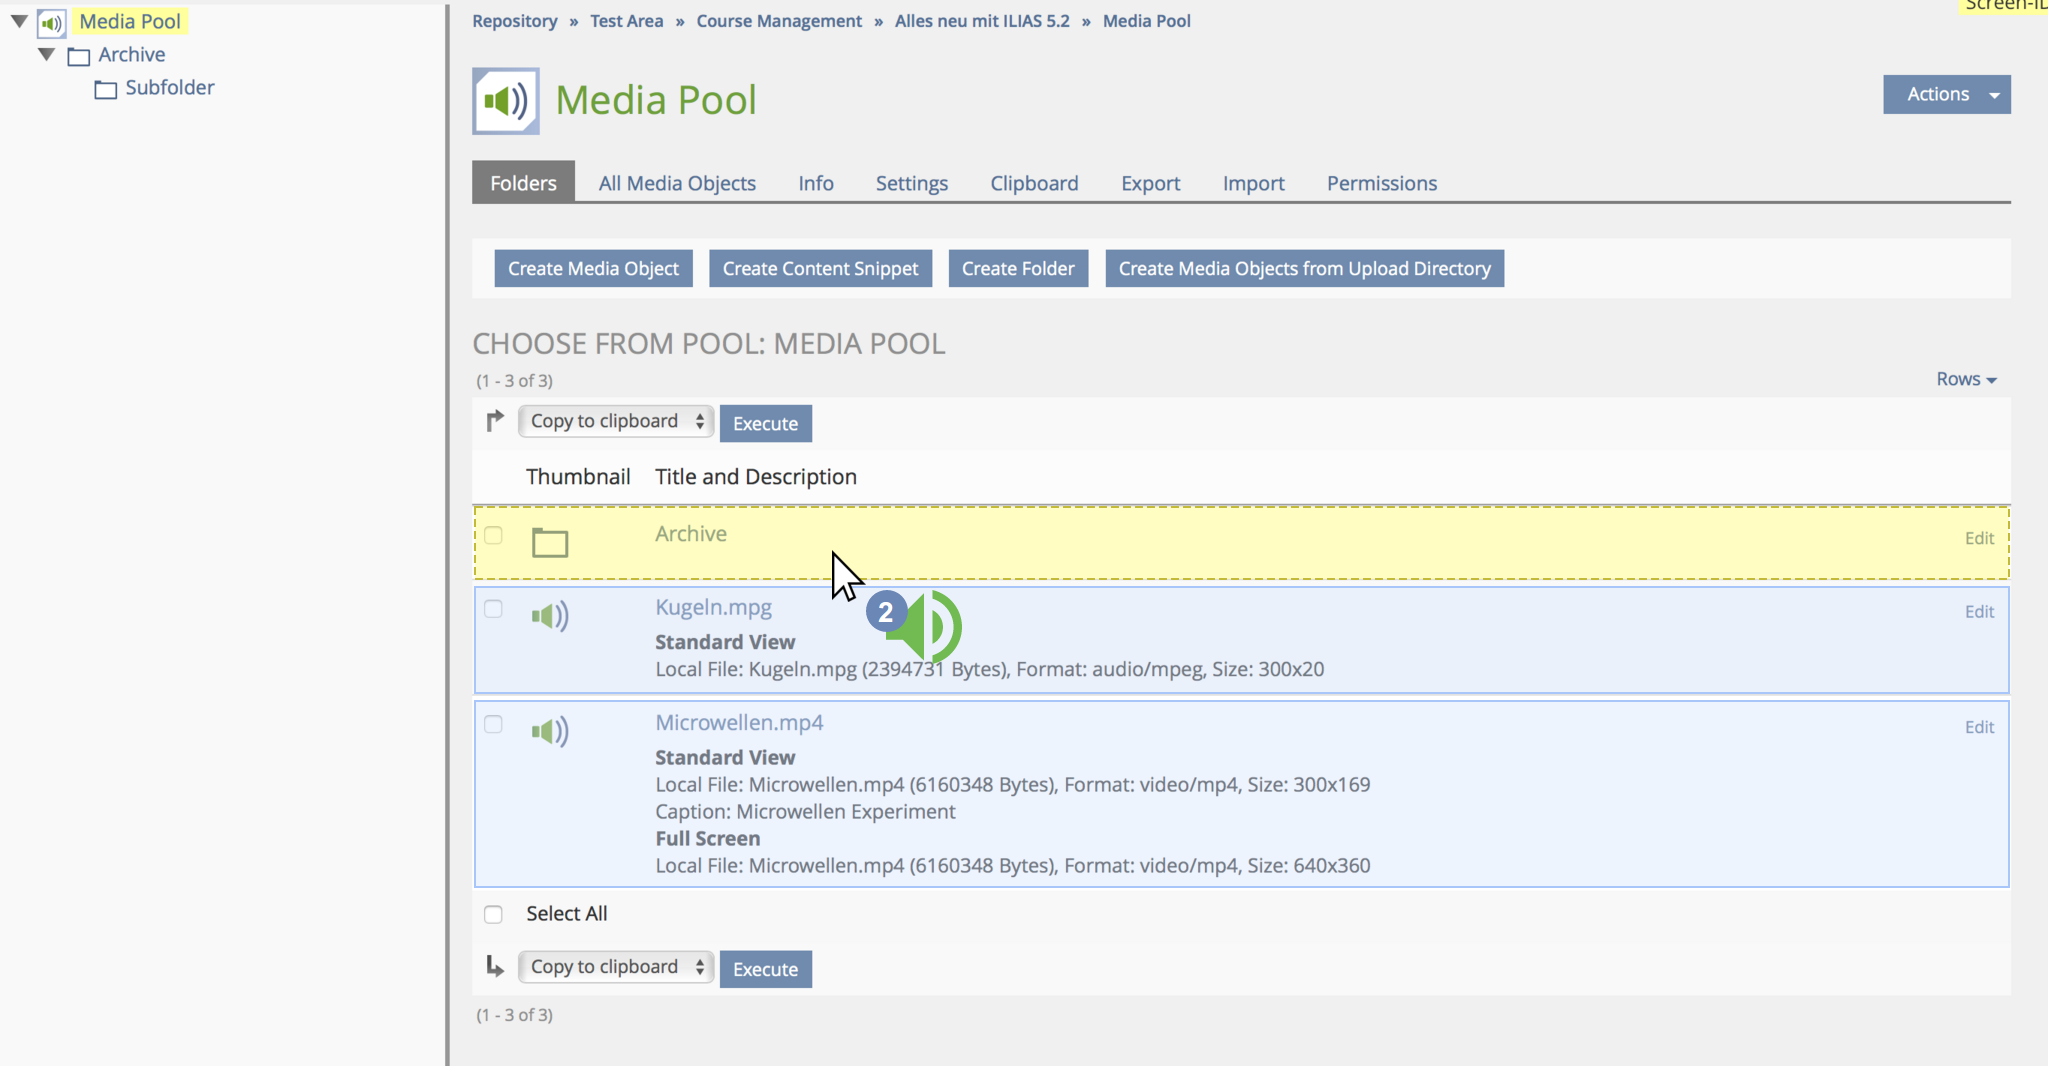Click the Subfolder folder icon in tree
The width and height of the screenshot is (2048, 1066).
106,90
